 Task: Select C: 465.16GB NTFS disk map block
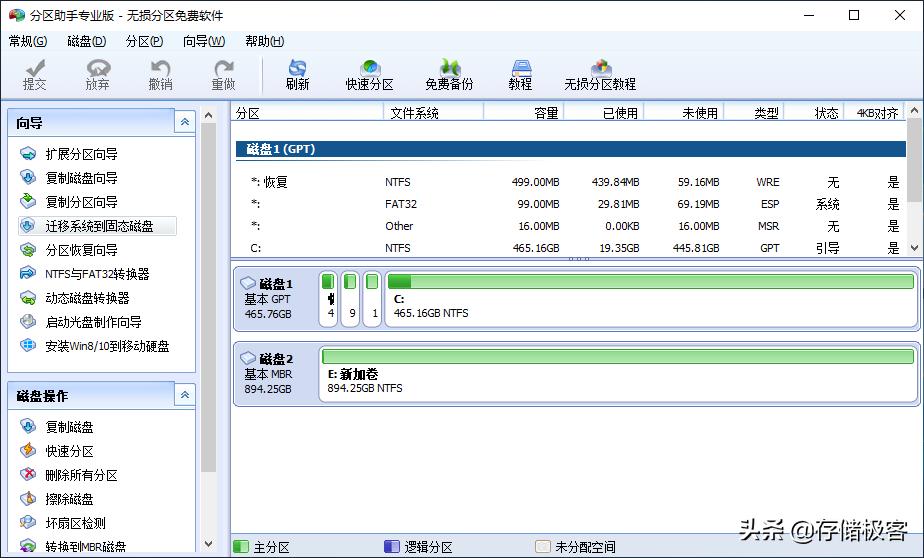[651, 299]
